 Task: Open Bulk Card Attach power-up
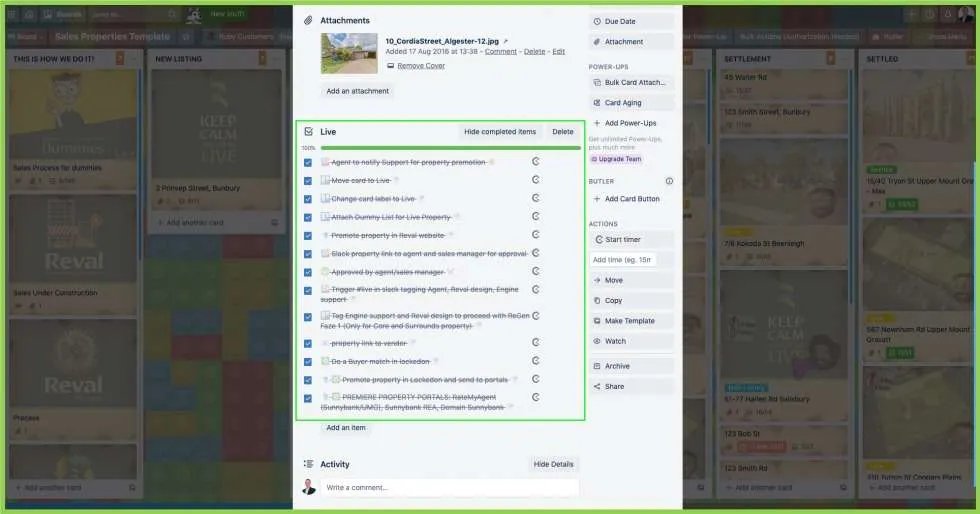point(631,83)
